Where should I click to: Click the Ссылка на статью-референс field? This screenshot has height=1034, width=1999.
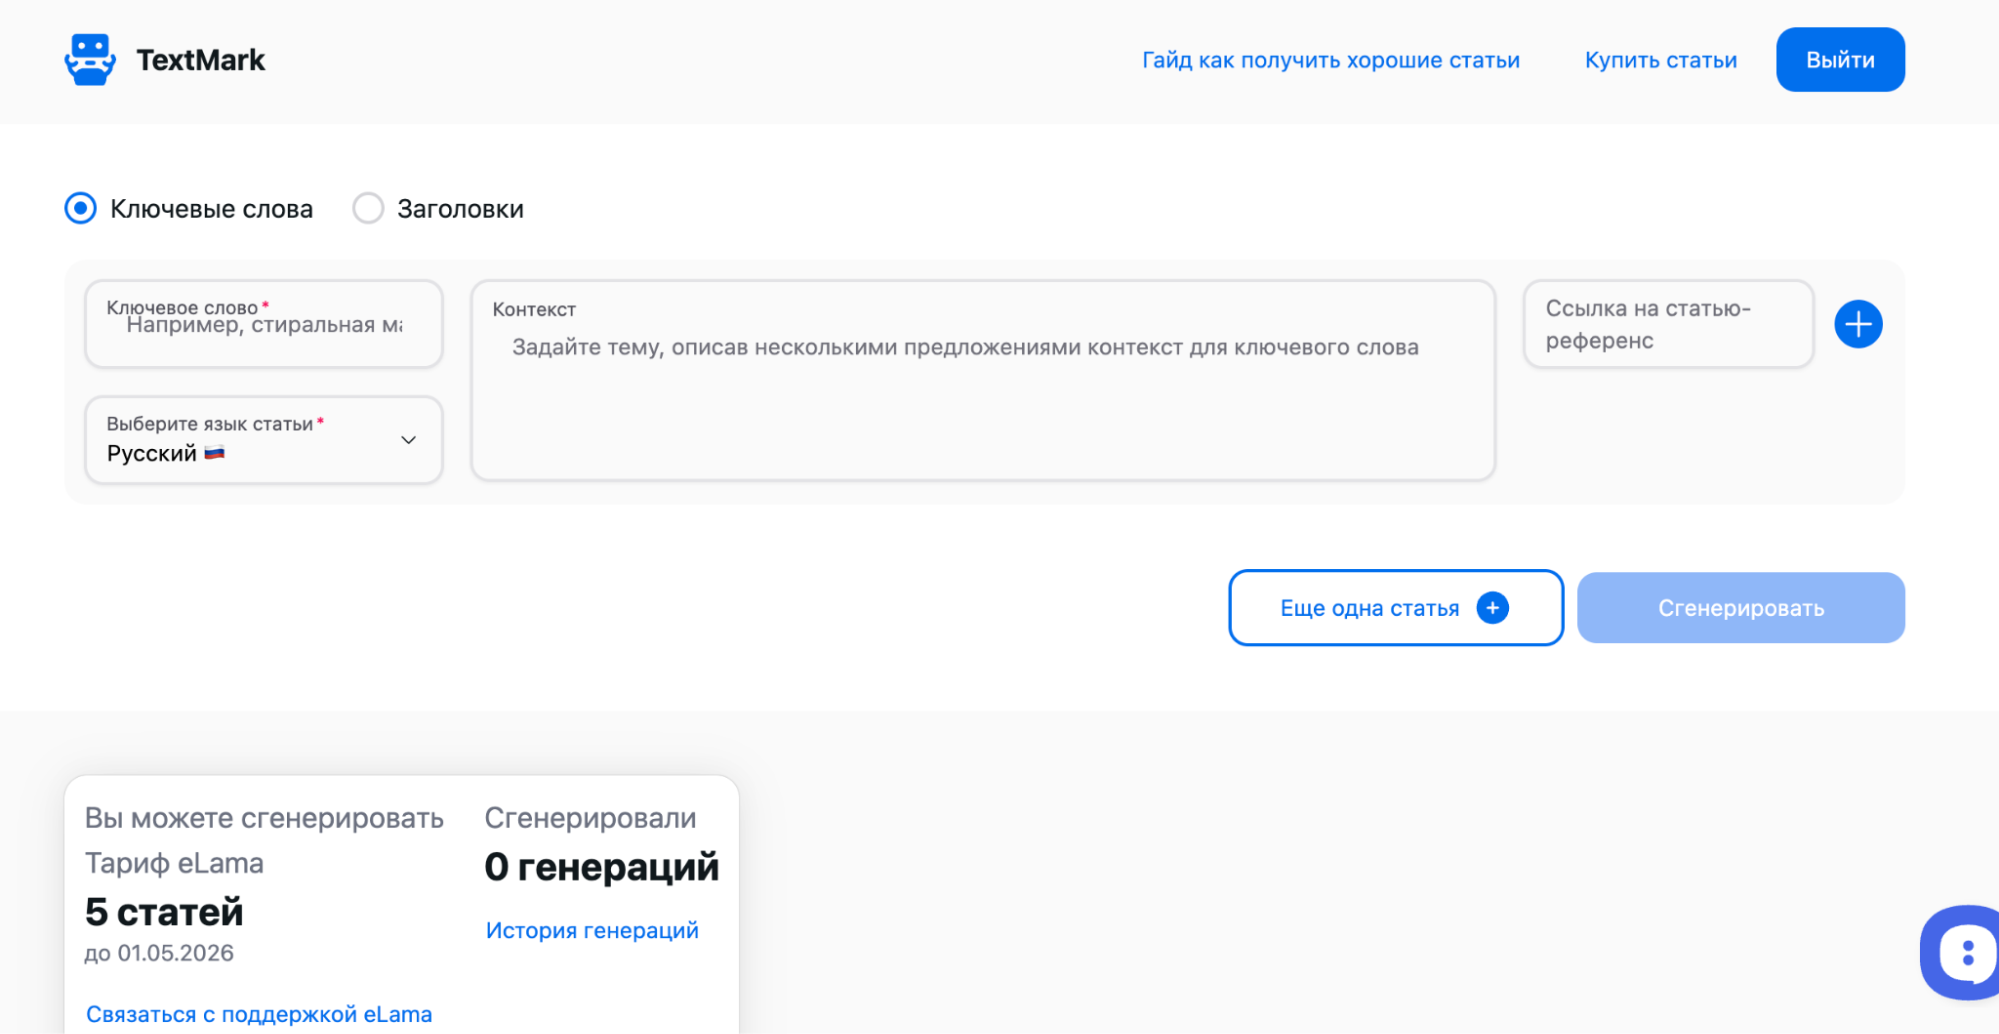(1667, 323)
